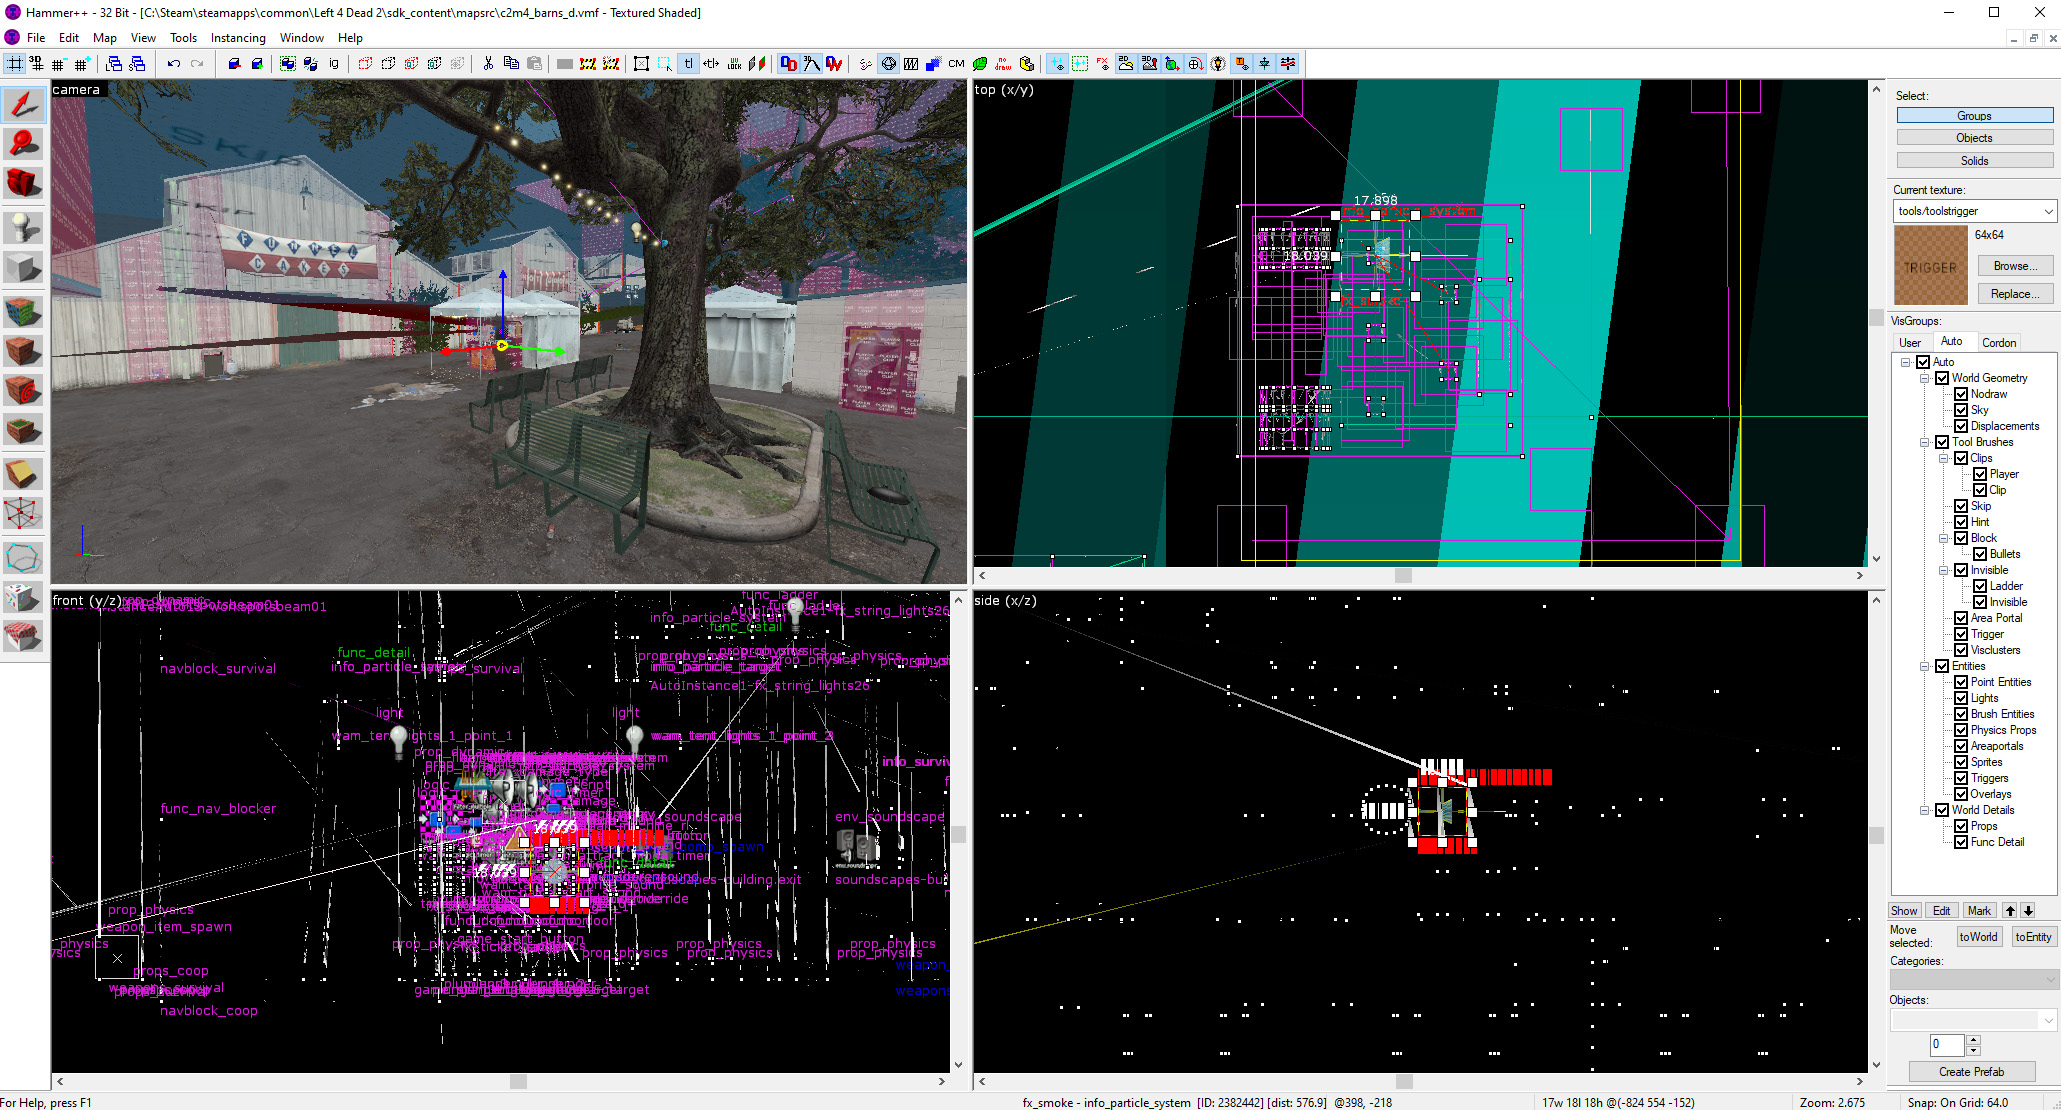The height and width of the screenshot is (1110, 2061).
Task: Click the cut scissors icon
Action: pyautogui.click(x=488, y=64)
